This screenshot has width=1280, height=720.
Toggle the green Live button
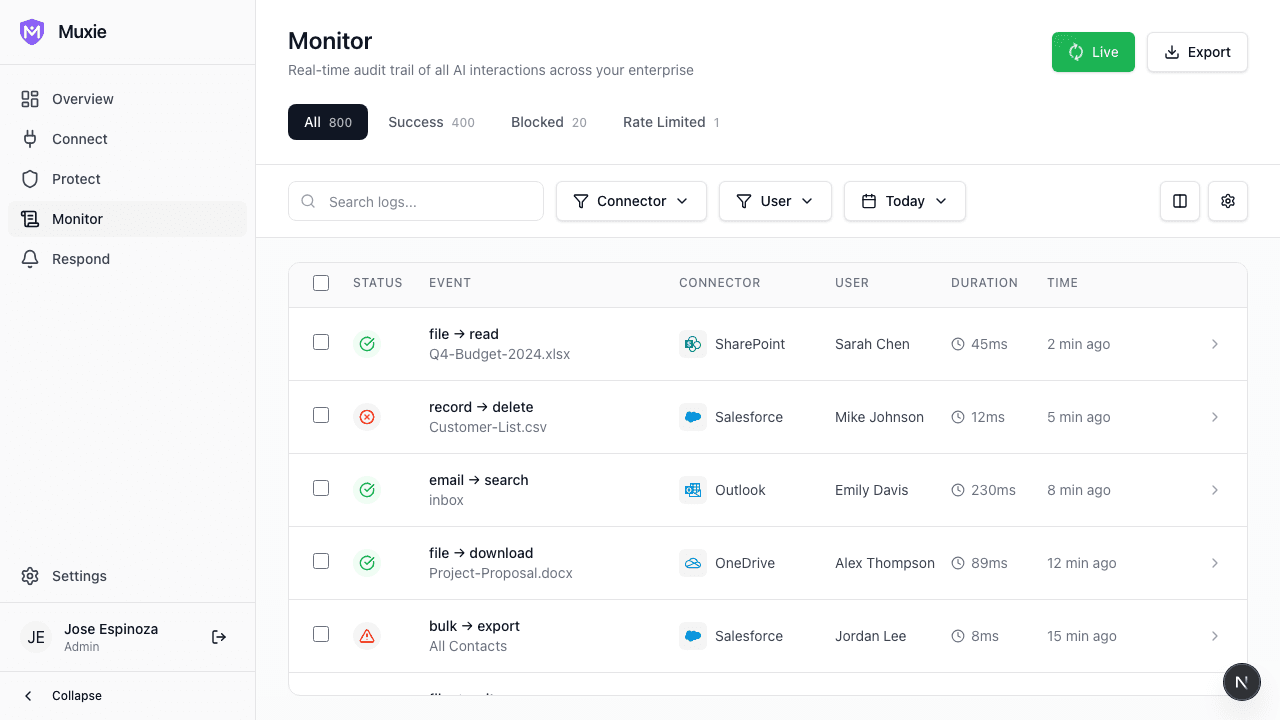[x=1093, y=52]
